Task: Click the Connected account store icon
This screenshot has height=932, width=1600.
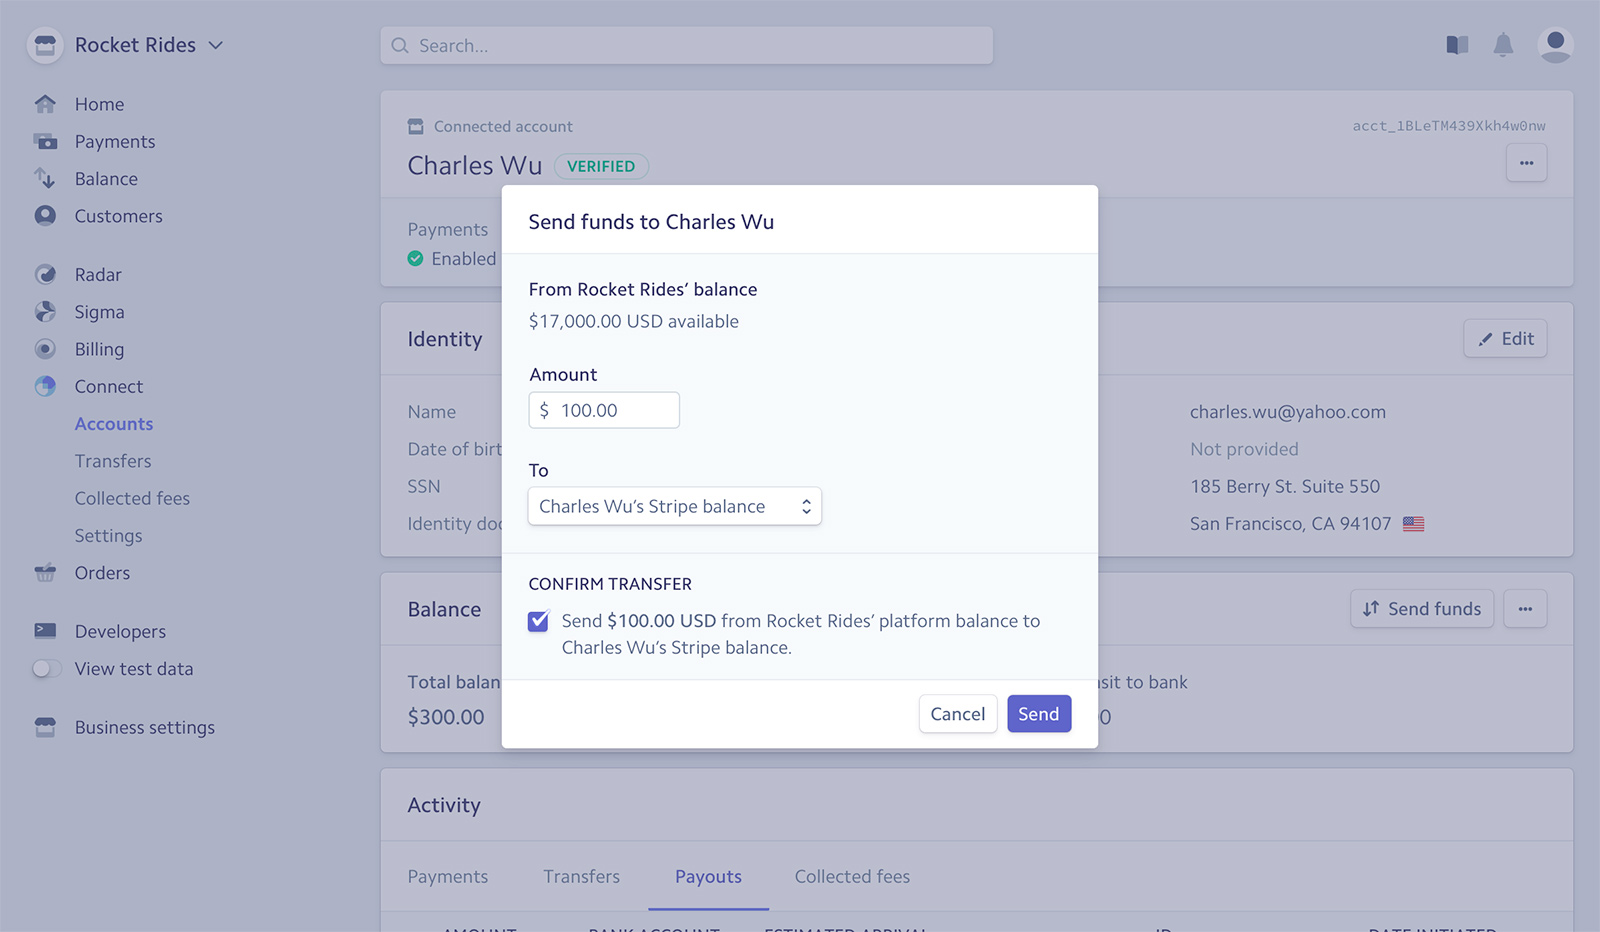Action: coord(416,126)
